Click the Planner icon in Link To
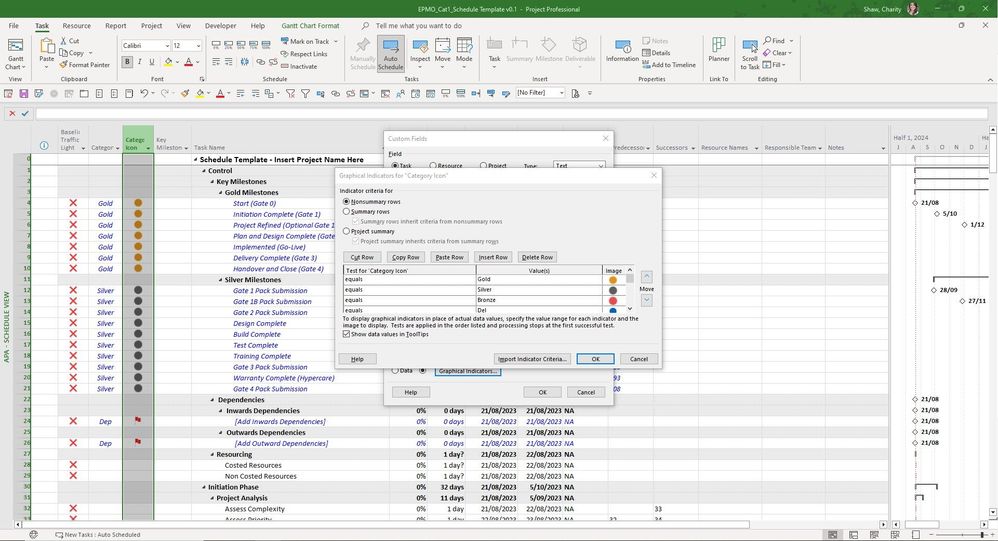Image resolution: width=998 pixels, height=541 pixels. coord(719,45)
